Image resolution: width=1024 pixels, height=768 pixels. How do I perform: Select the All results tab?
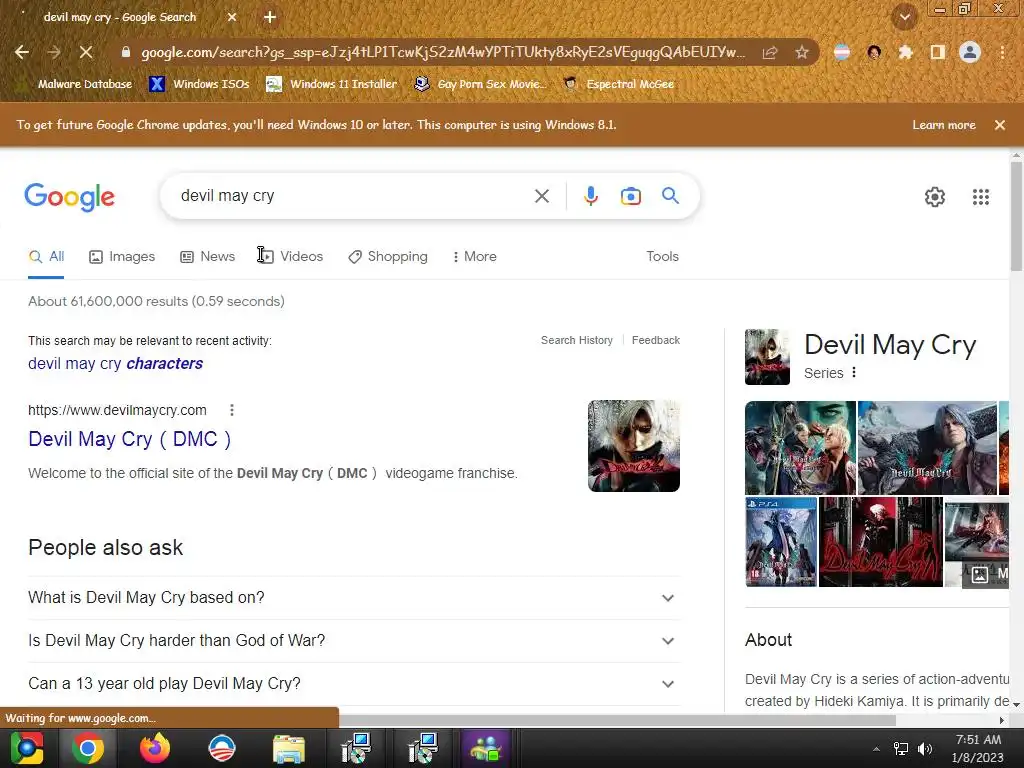pos(46,257)
